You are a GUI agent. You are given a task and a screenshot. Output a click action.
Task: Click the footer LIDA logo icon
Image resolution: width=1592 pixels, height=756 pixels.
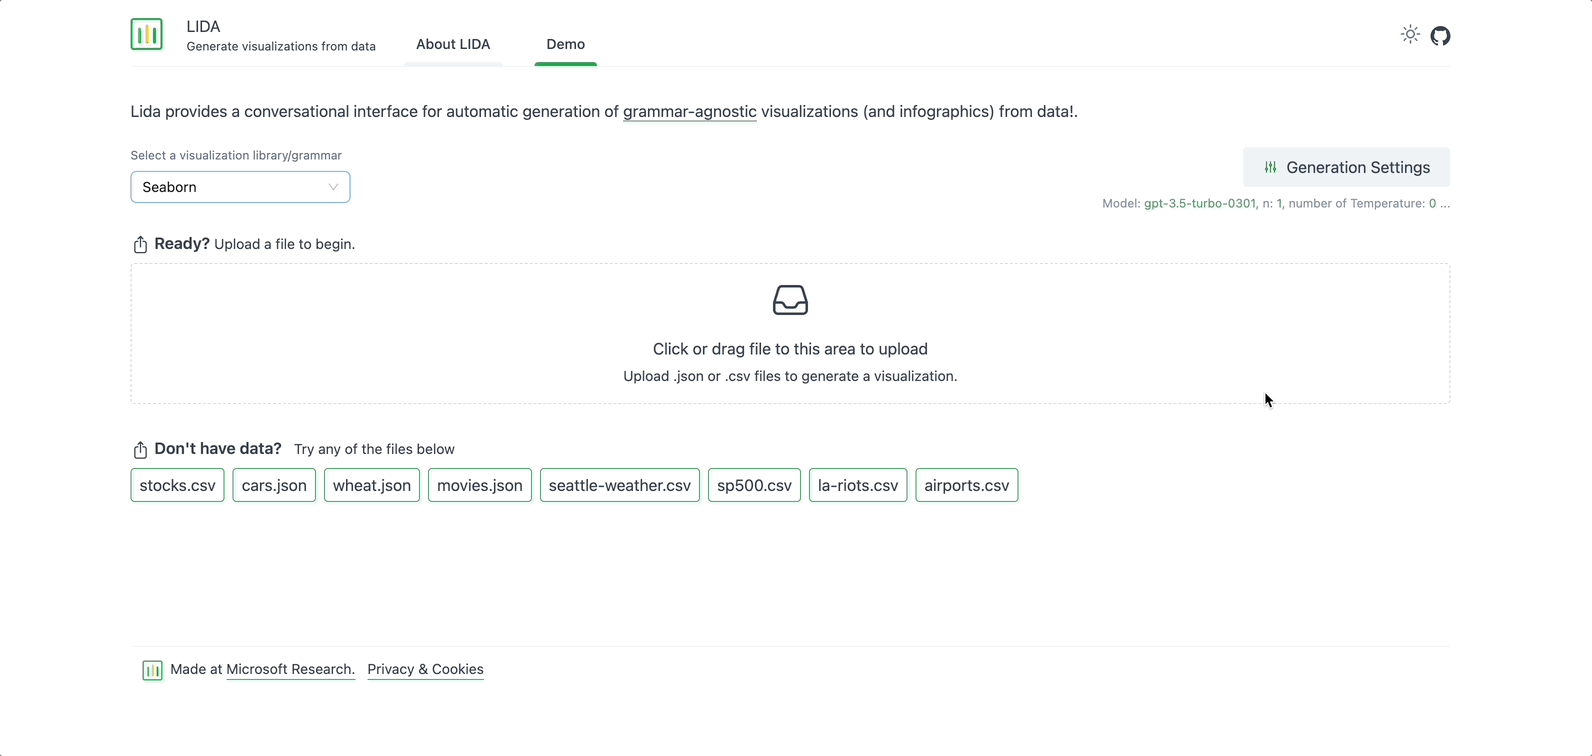point(152,670)
